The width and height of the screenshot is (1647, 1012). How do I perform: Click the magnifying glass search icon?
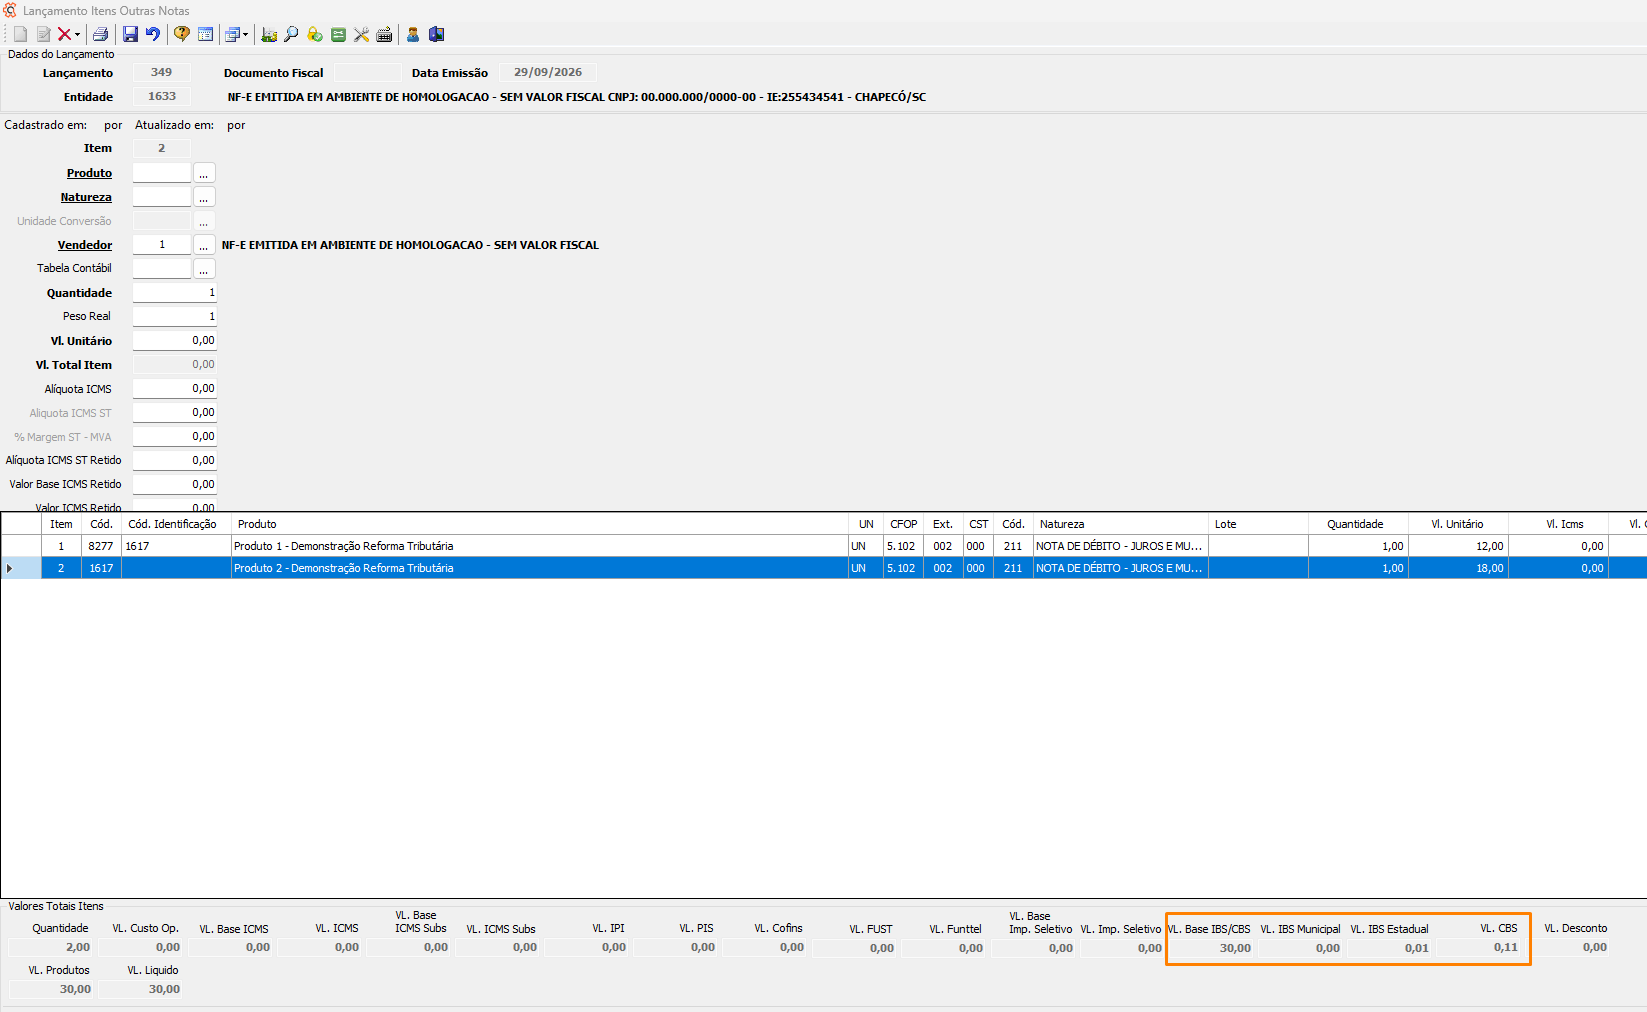(291, 34)
